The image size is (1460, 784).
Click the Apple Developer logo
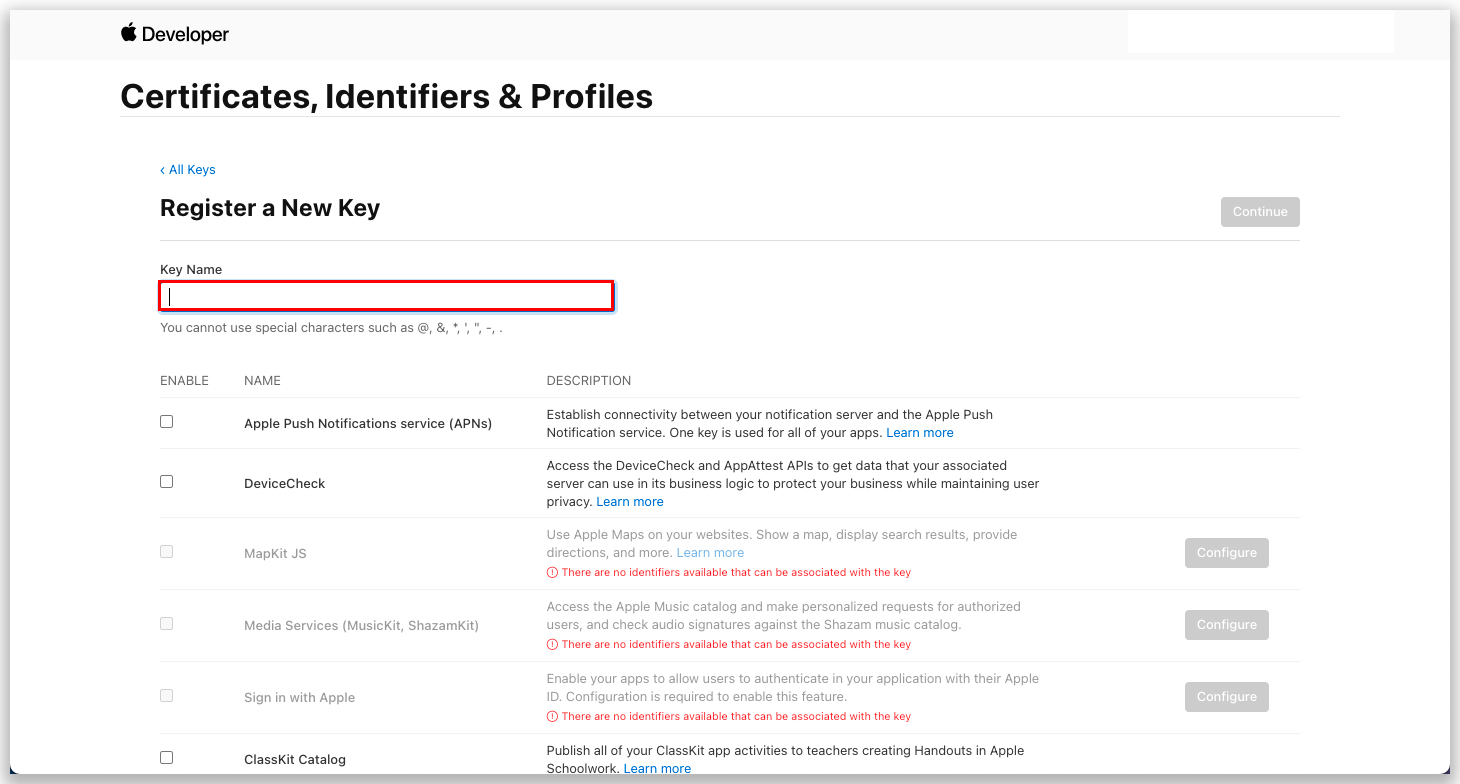[175, 34]
